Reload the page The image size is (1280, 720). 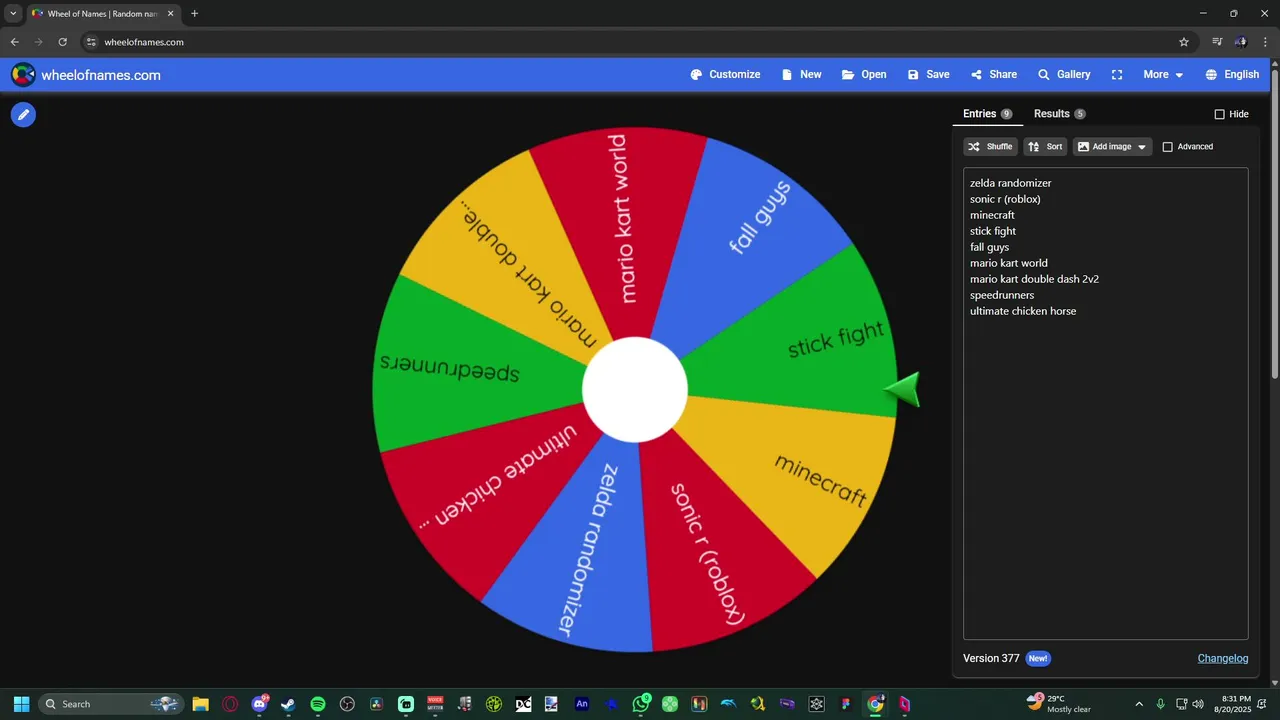click(62, 42)
